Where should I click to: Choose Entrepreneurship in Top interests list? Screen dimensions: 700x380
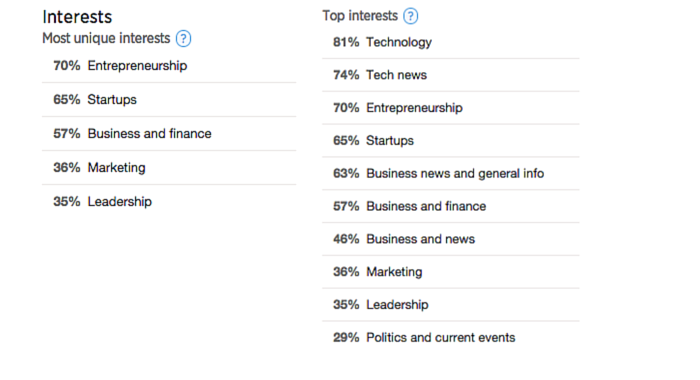pos(450,108)
